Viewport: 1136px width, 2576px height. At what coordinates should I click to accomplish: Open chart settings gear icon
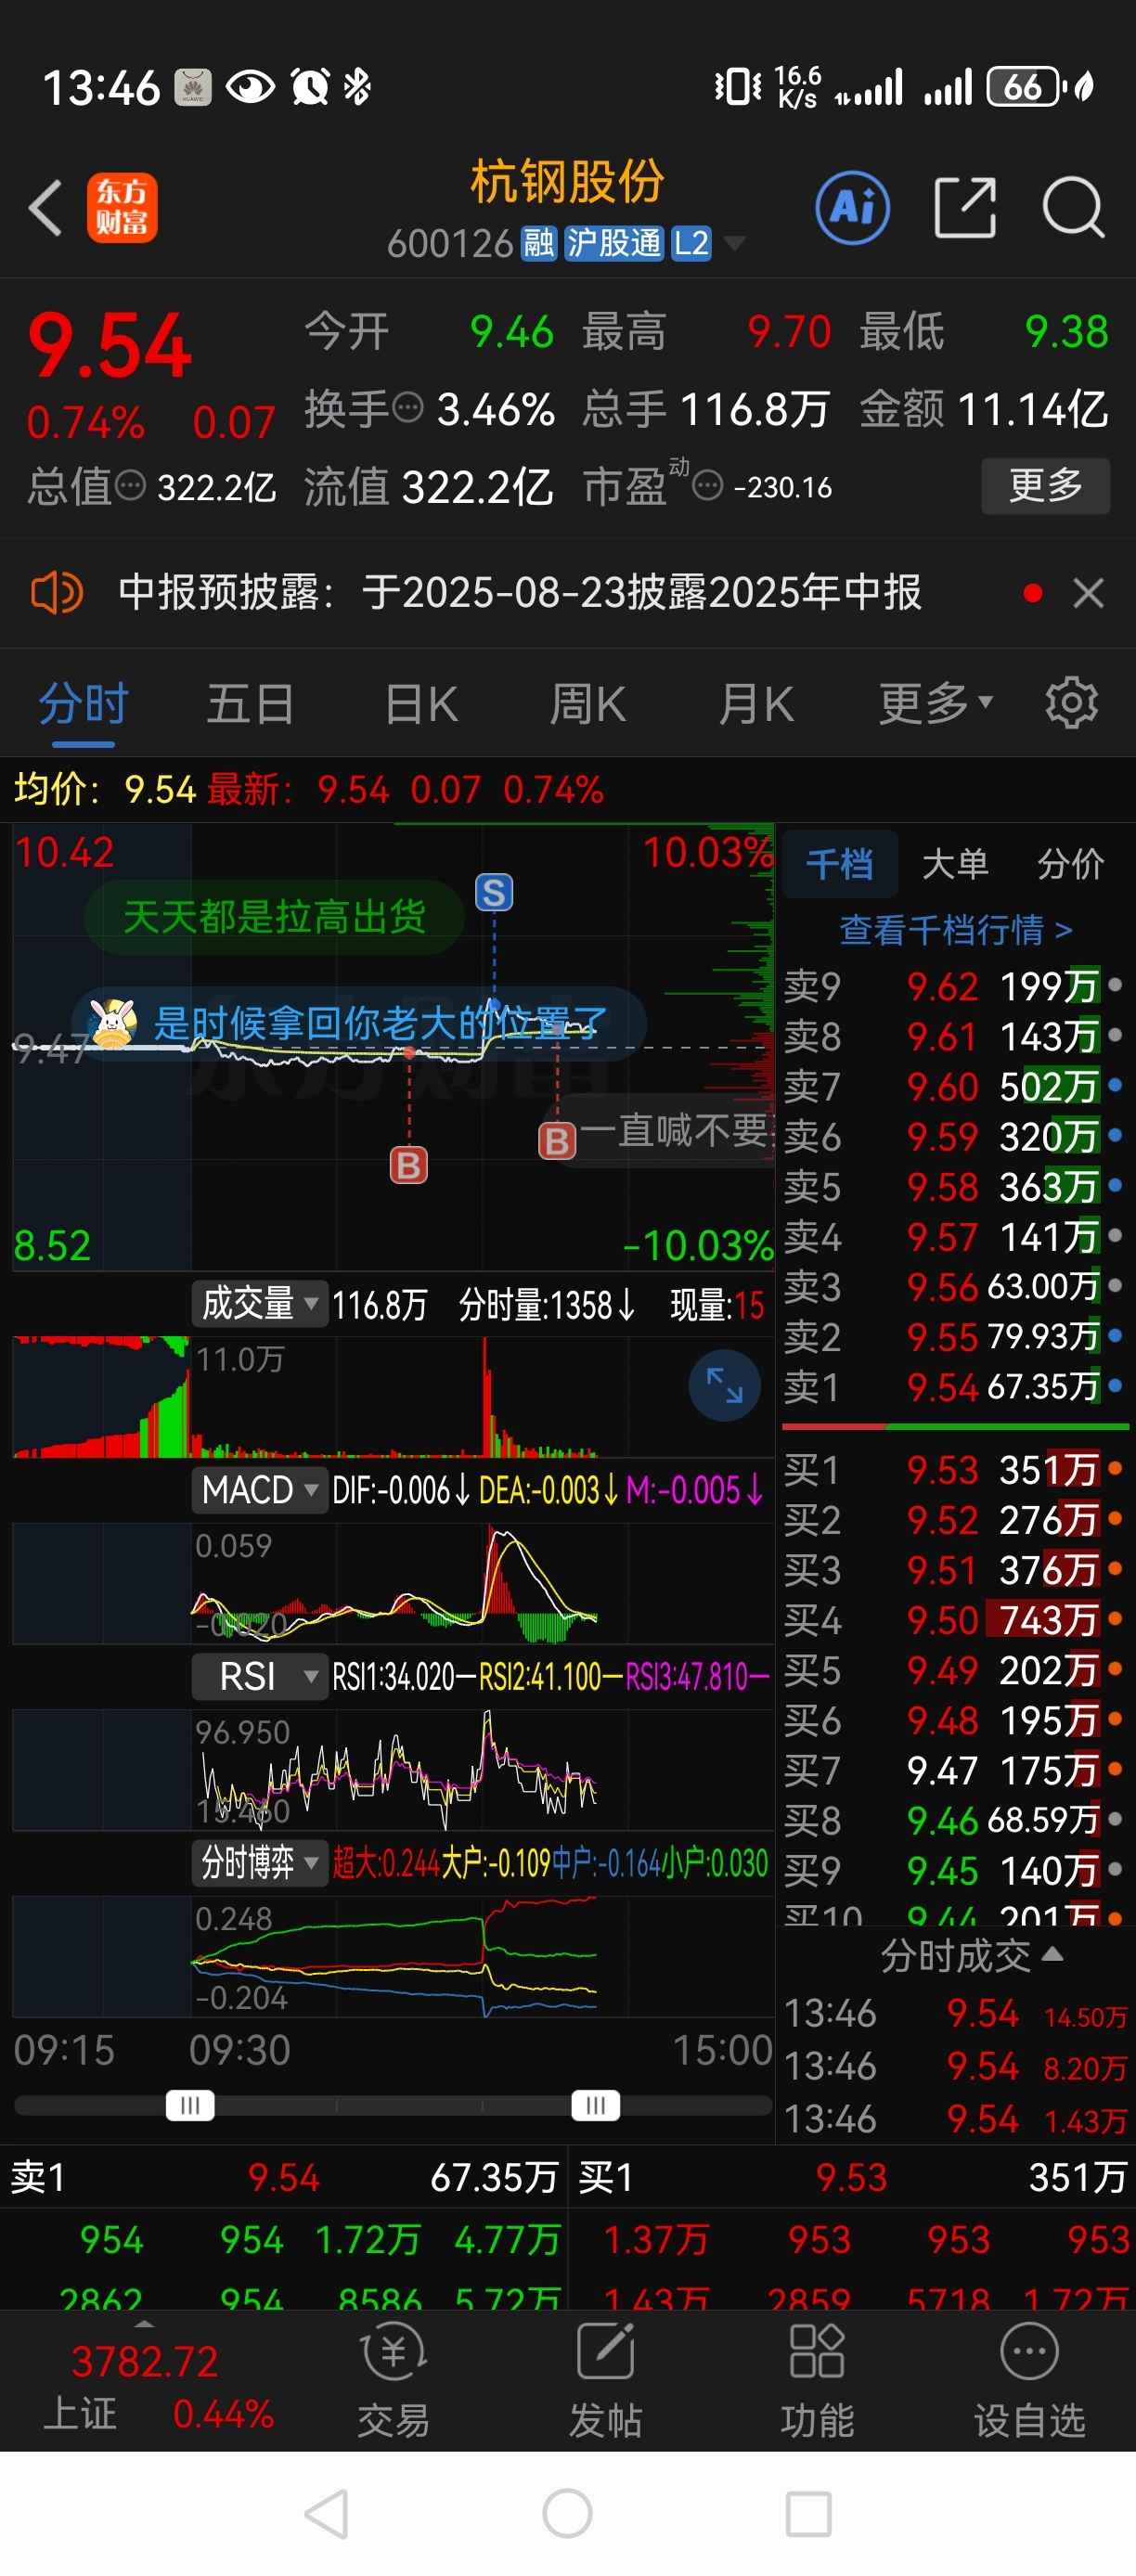pyautogui.click(x=1071, y=703)
